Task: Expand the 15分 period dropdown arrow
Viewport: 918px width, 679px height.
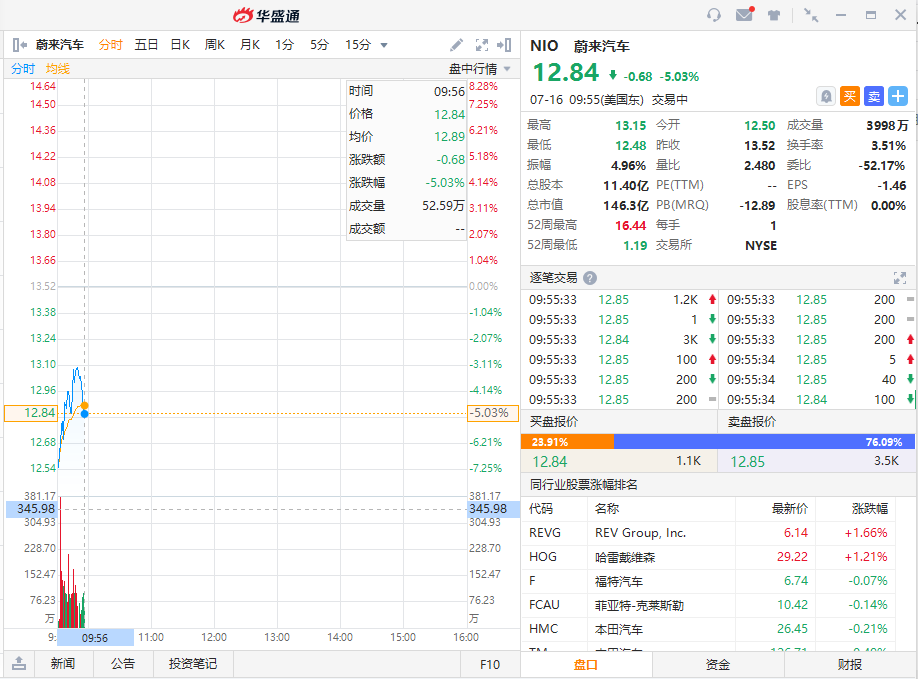Action: (384, 45)
